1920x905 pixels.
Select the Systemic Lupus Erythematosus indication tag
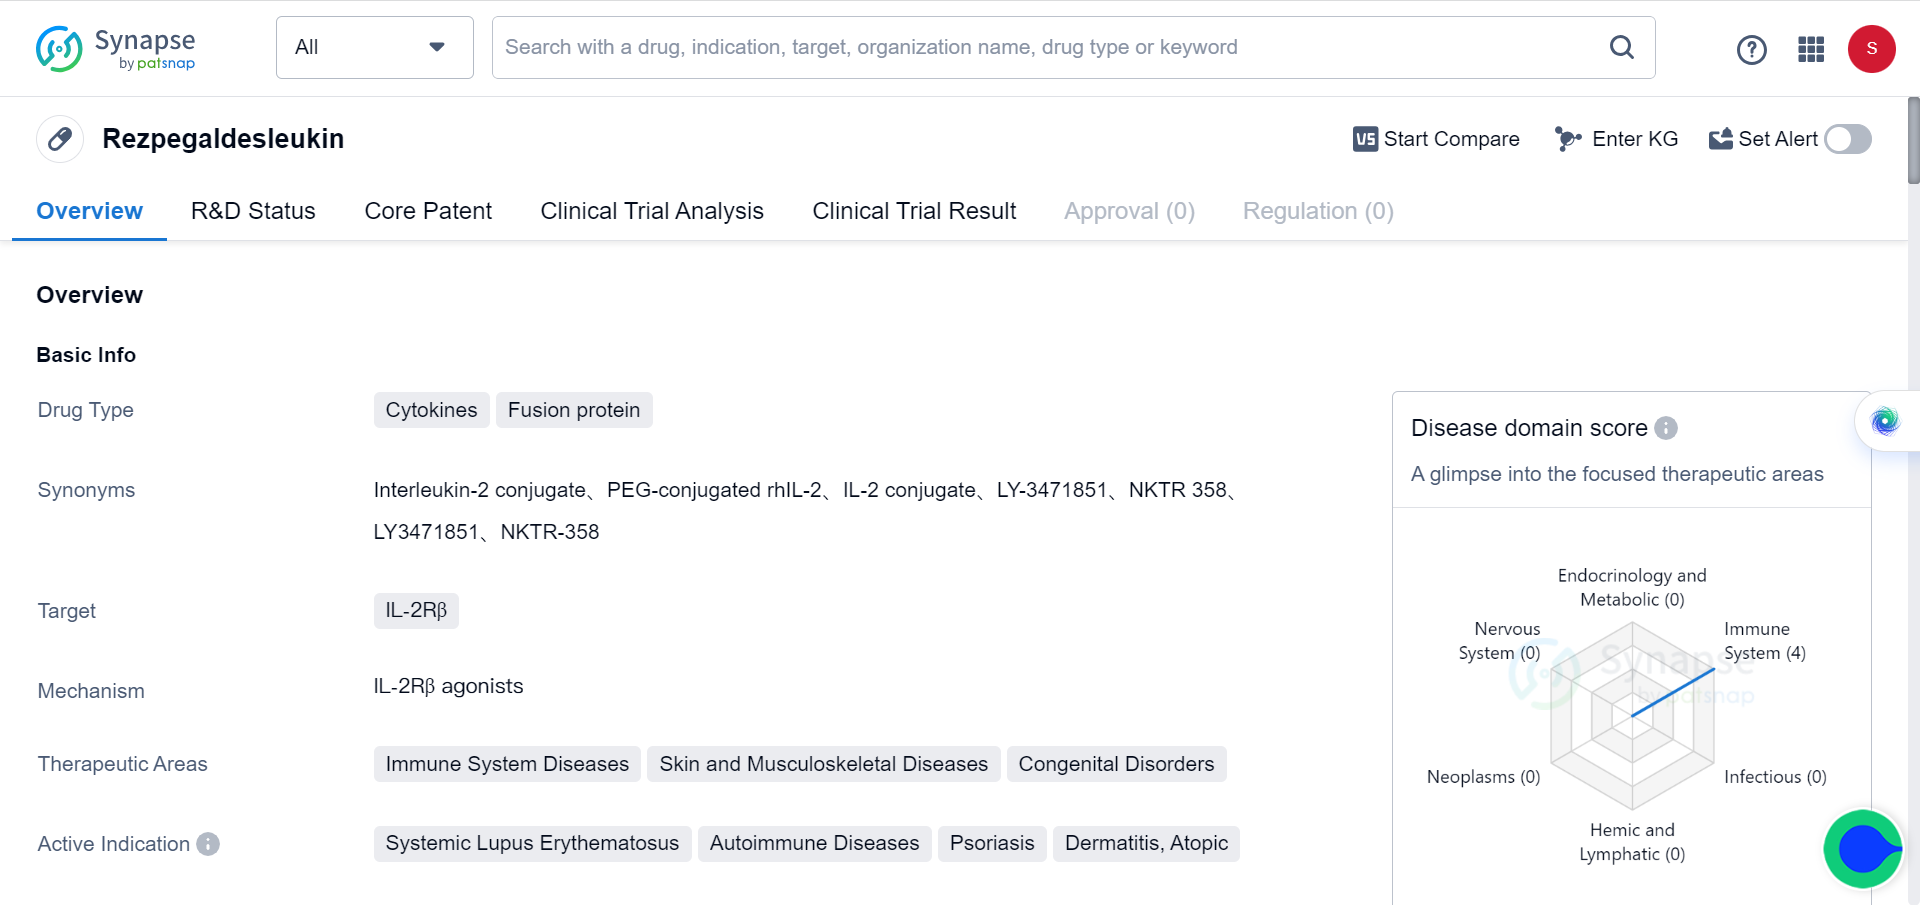point(532,843)
